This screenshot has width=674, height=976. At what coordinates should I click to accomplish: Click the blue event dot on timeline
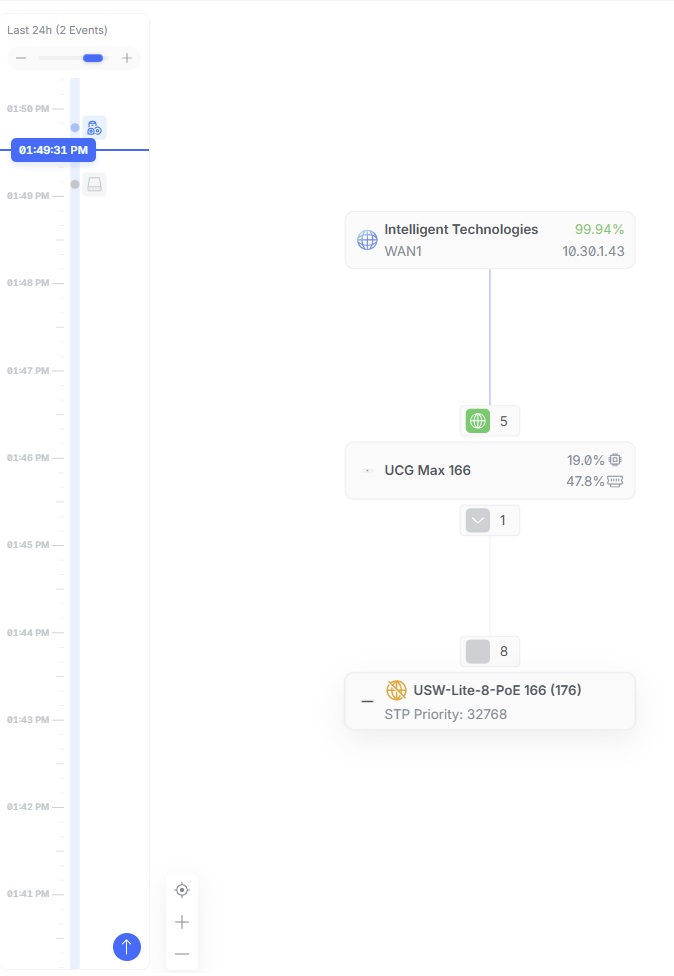tap(75, 128)
